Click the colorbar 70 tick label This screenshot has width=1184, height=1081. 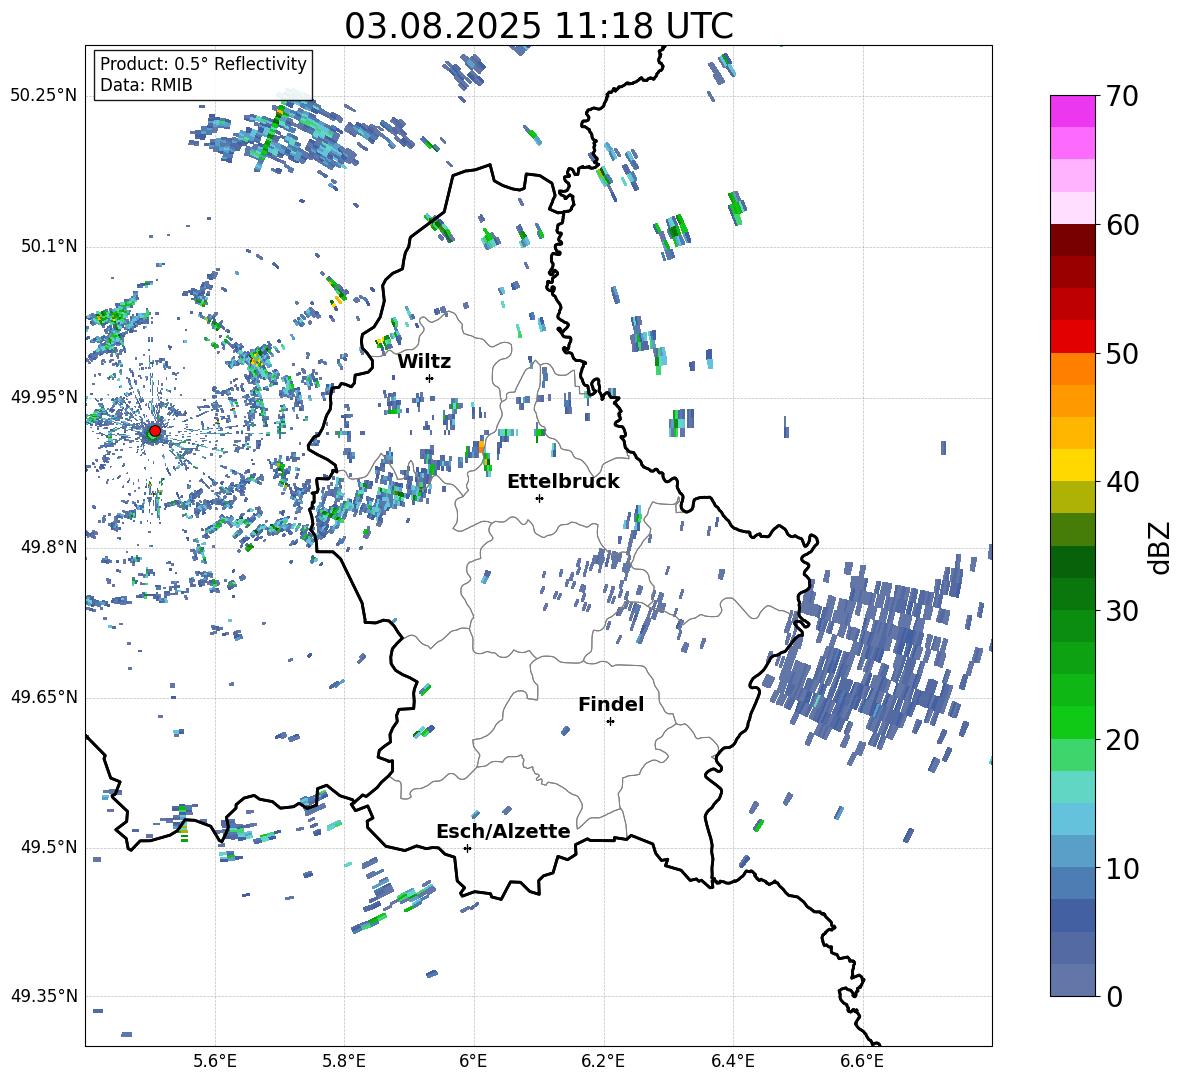coord(1122,97)
